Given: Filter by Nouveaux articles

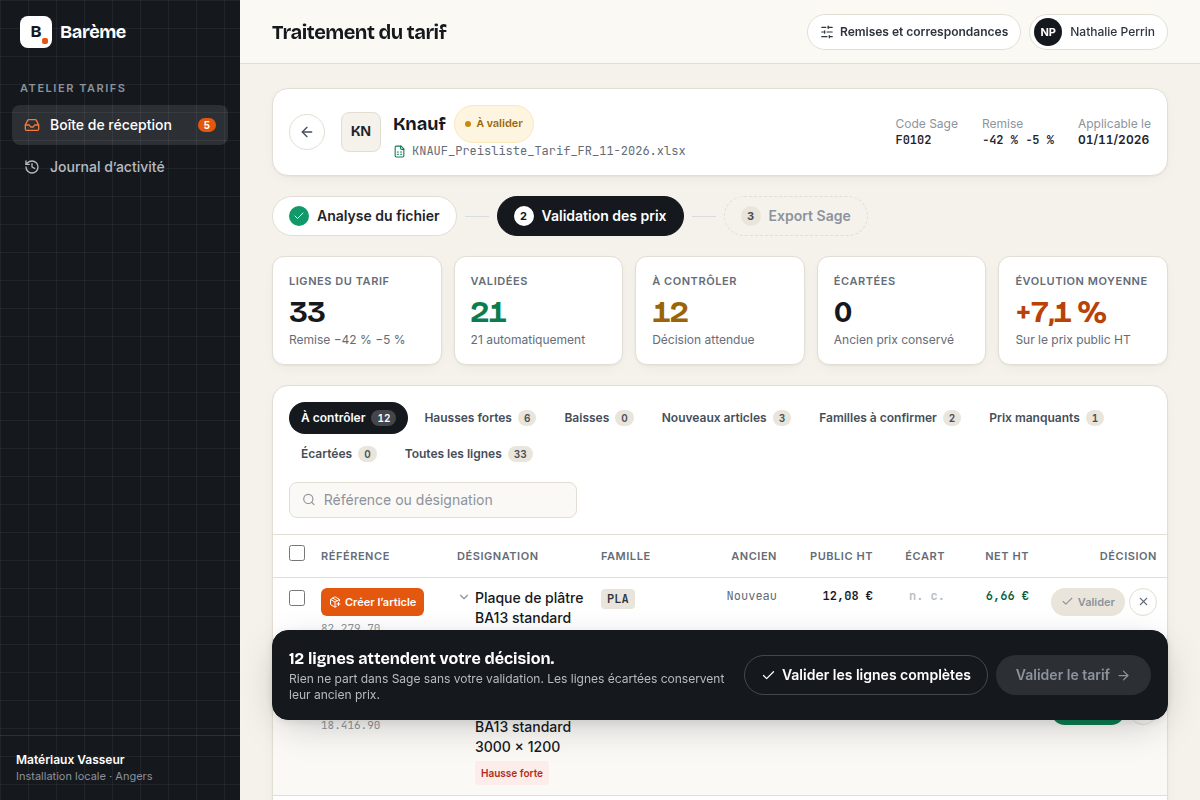Looking at the screenshot, I should click(x=726, y=418).
